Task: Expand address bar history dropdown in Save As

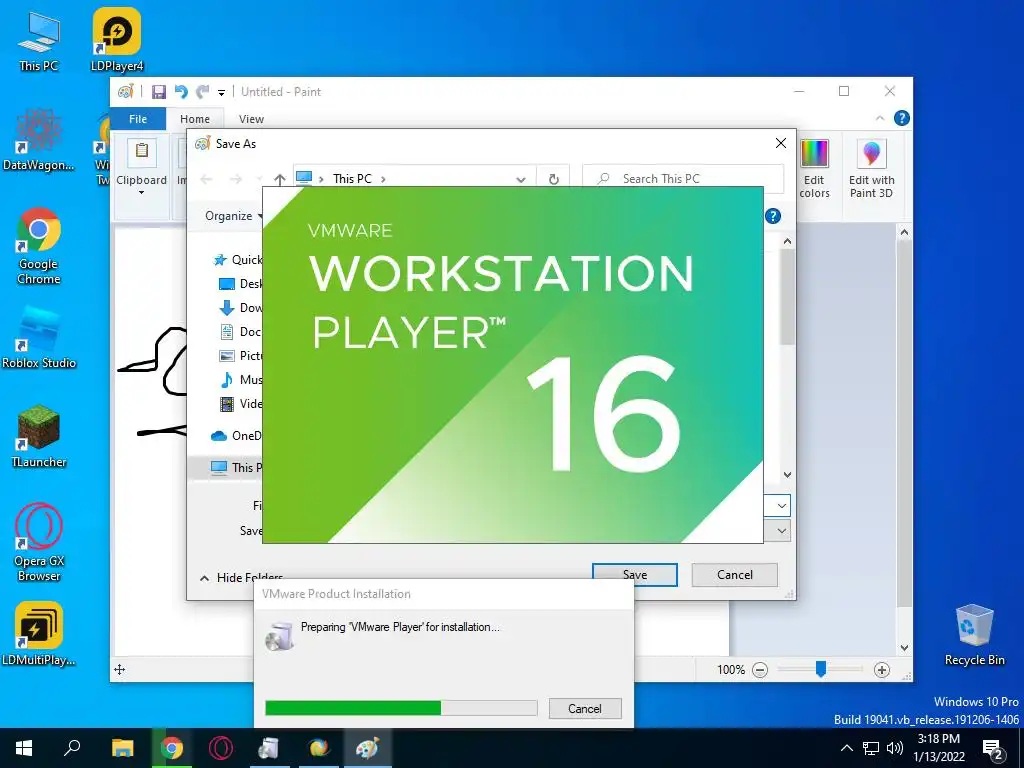Action: [520, 179]
